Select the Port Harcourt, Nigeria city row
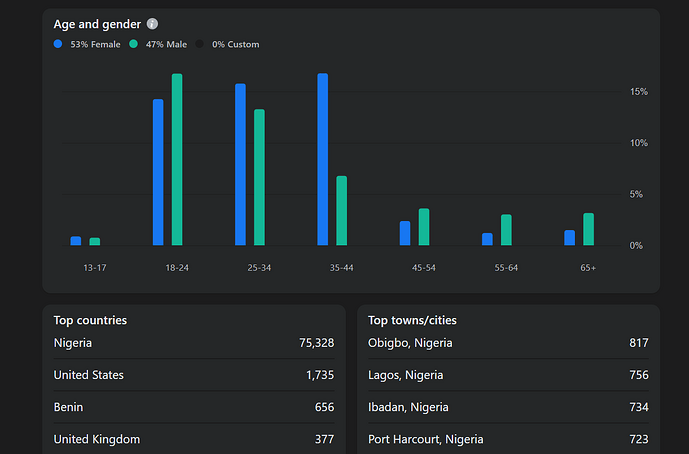The width and height of the screenshot is (689, 454). (x=508, y=439)
